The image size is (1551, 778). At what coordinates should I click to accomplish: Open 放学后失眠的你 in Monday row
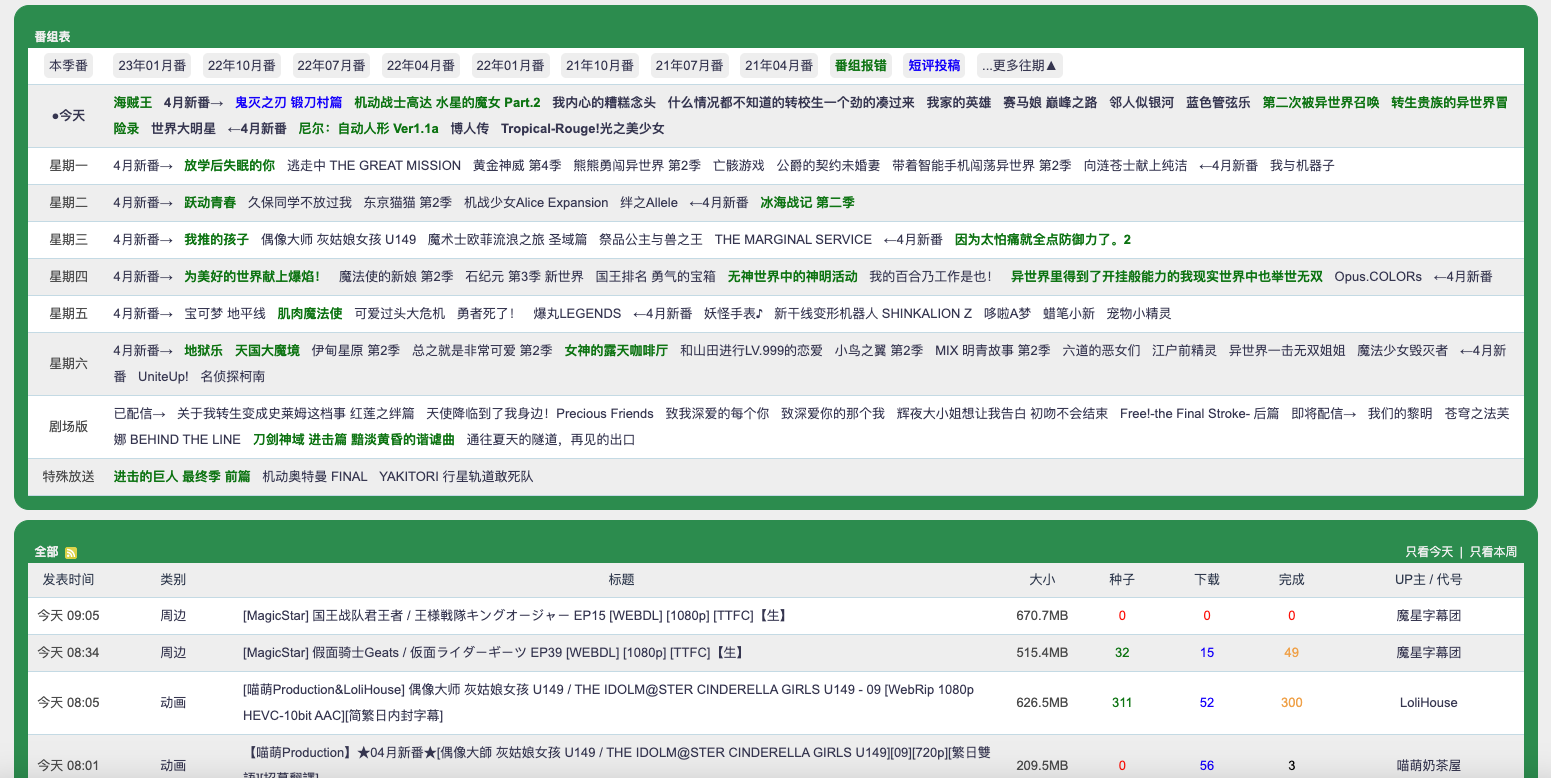pyautogui.click(x=229, y=166)
